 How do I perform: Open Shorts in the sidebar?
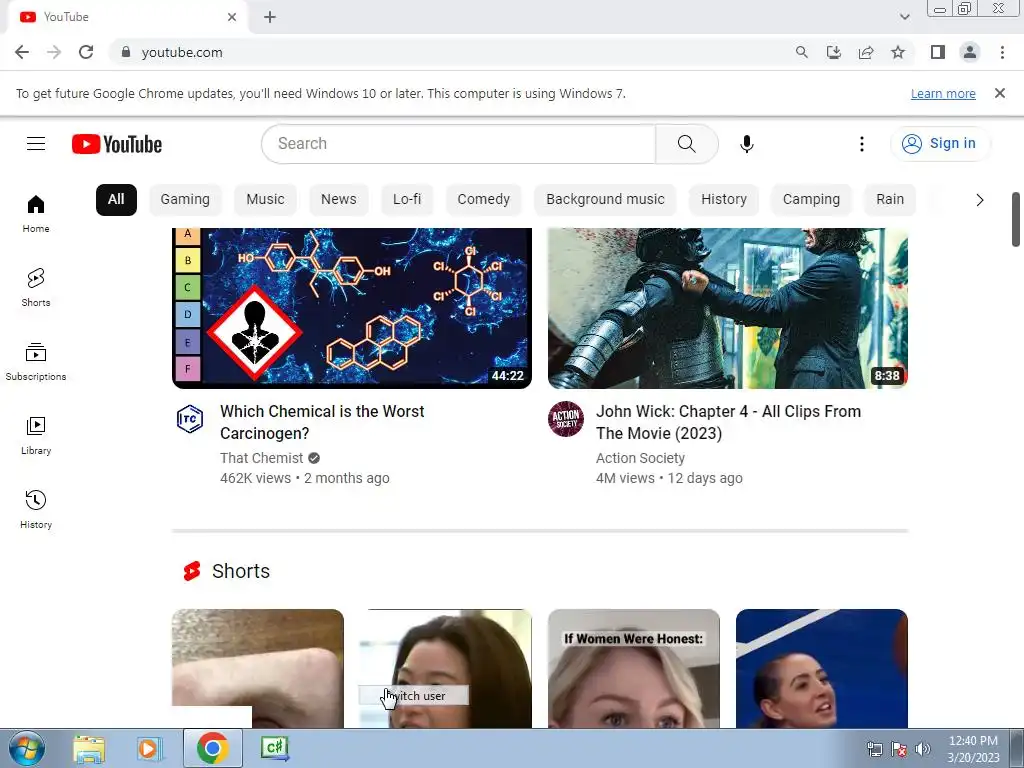(x=36, y=287)
